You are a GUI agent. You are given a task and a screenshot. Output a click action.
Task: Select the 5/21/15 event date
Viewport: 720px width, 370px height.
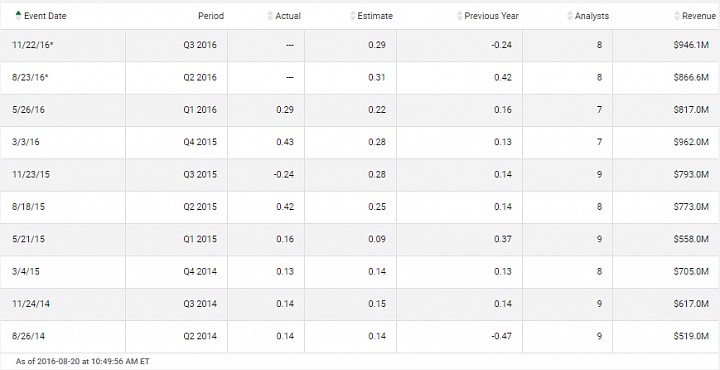(x=28, y=239)
